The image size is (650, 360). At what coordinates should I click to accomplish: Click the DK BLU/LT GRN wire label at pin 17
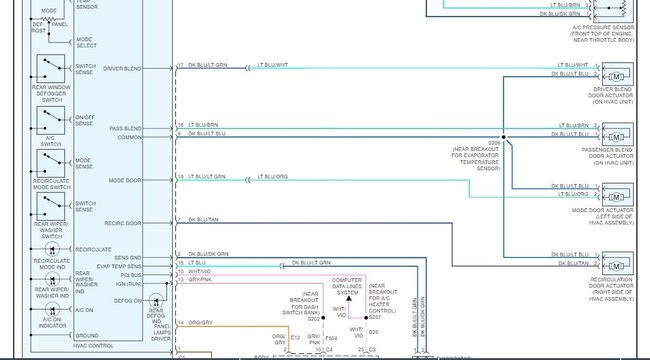click(x=208, y=65)
